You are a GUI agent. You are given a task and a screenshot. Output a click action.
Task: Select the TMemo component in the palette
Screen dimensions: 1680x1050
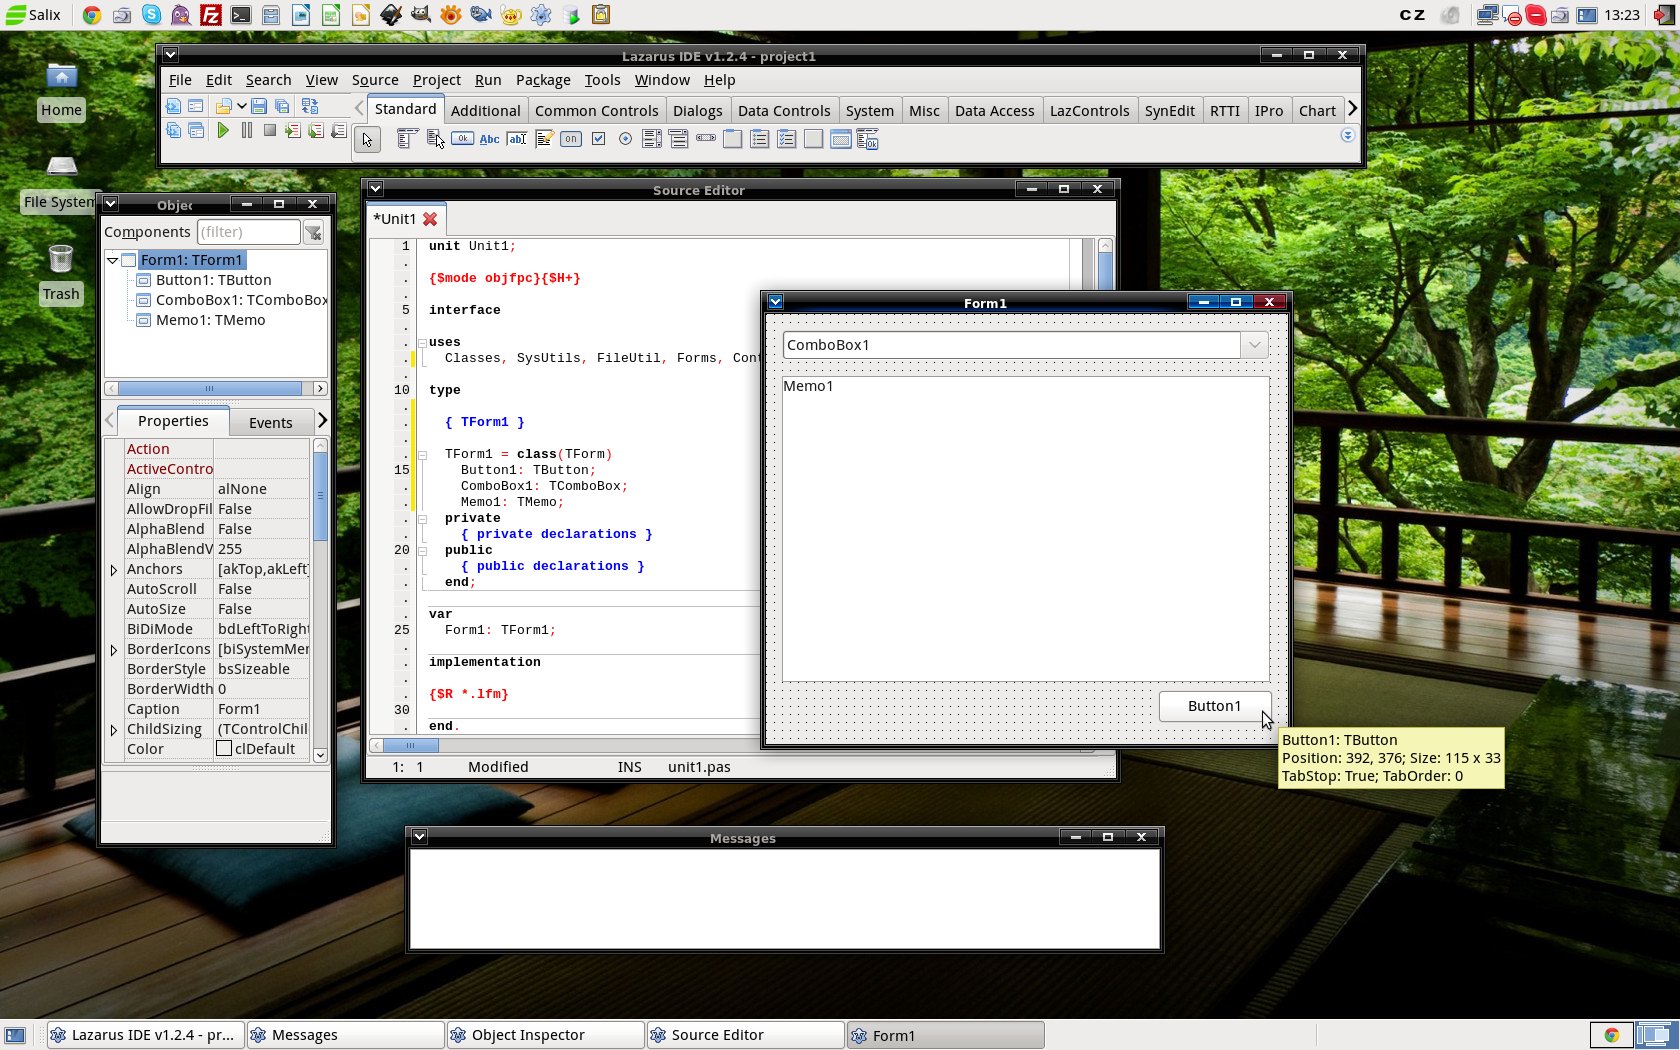point(544,139)
